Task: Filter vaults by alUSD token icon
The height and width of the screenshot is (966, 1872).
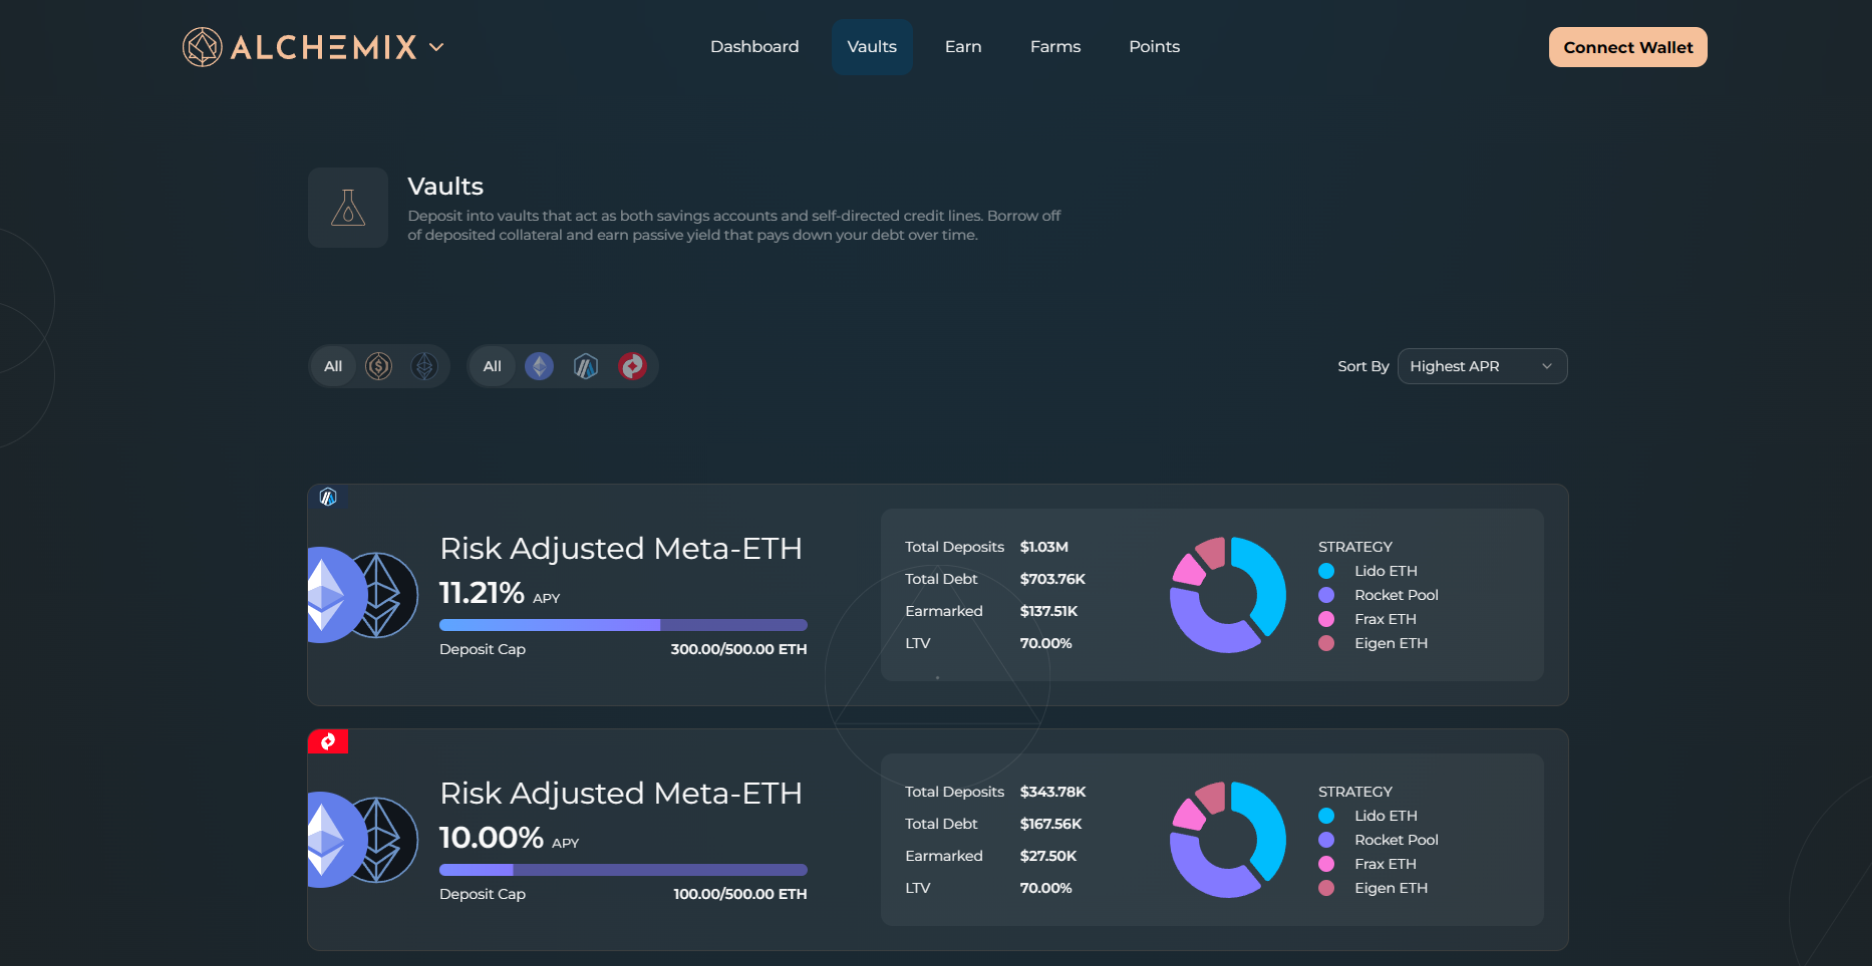Action: pos(378,366)
